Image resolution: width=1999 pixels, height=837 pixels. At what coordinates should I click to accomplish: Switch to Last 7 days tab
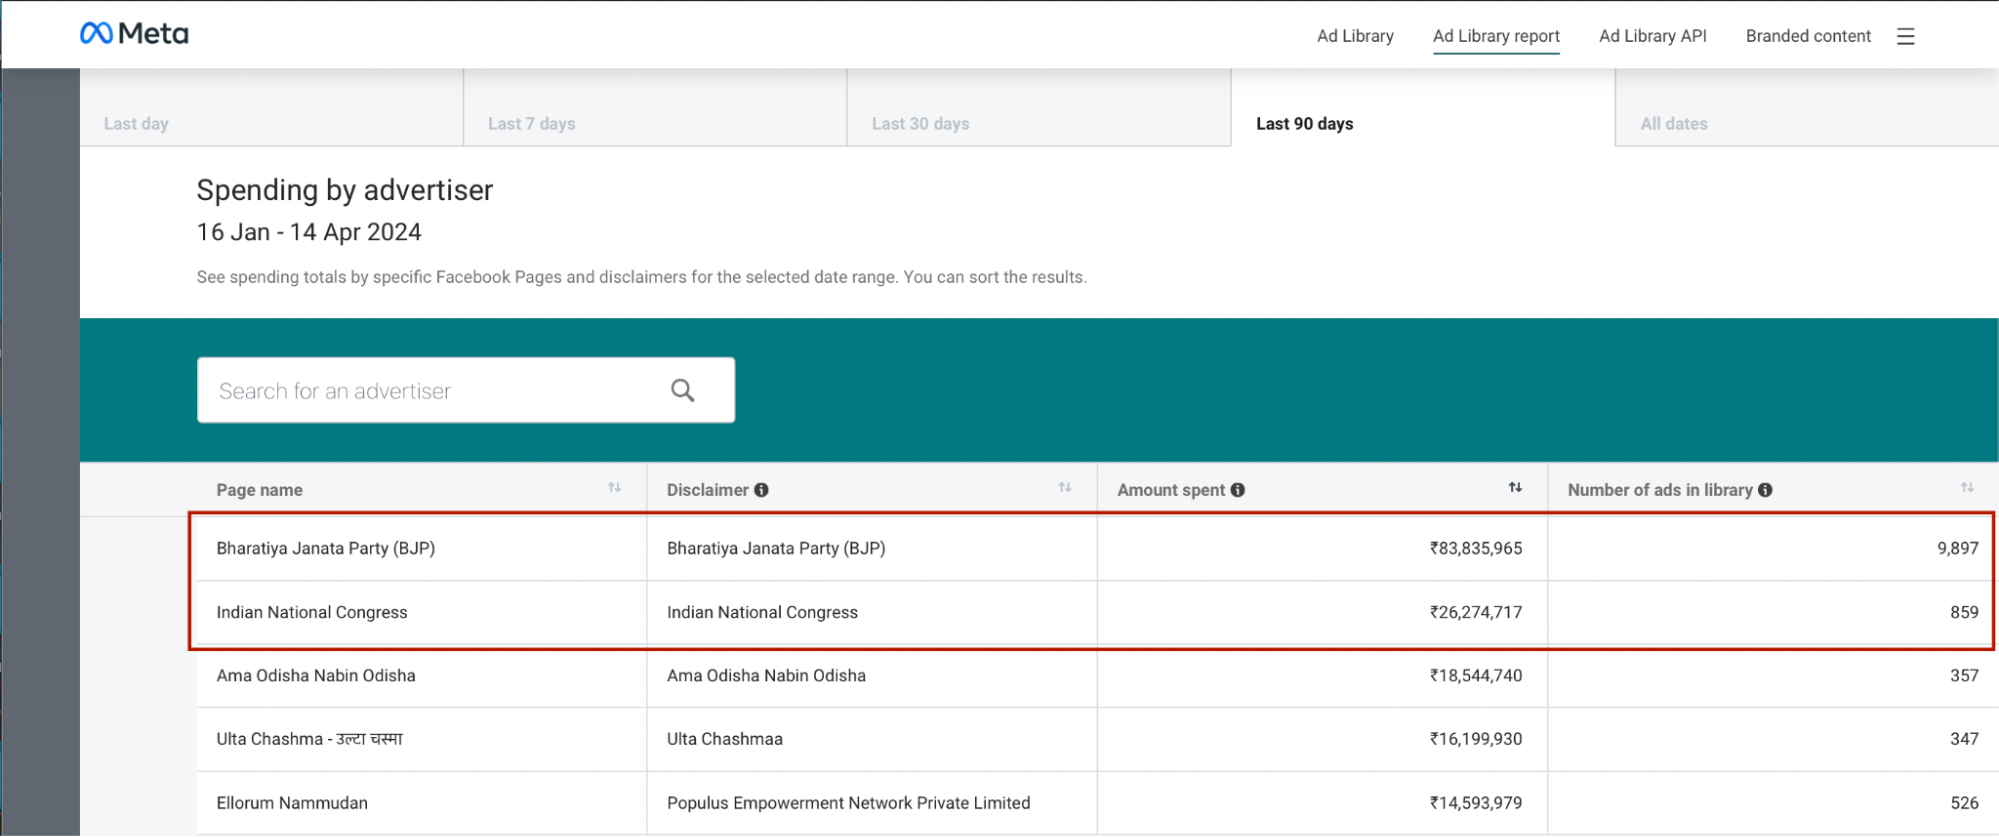tap(655, 108)
